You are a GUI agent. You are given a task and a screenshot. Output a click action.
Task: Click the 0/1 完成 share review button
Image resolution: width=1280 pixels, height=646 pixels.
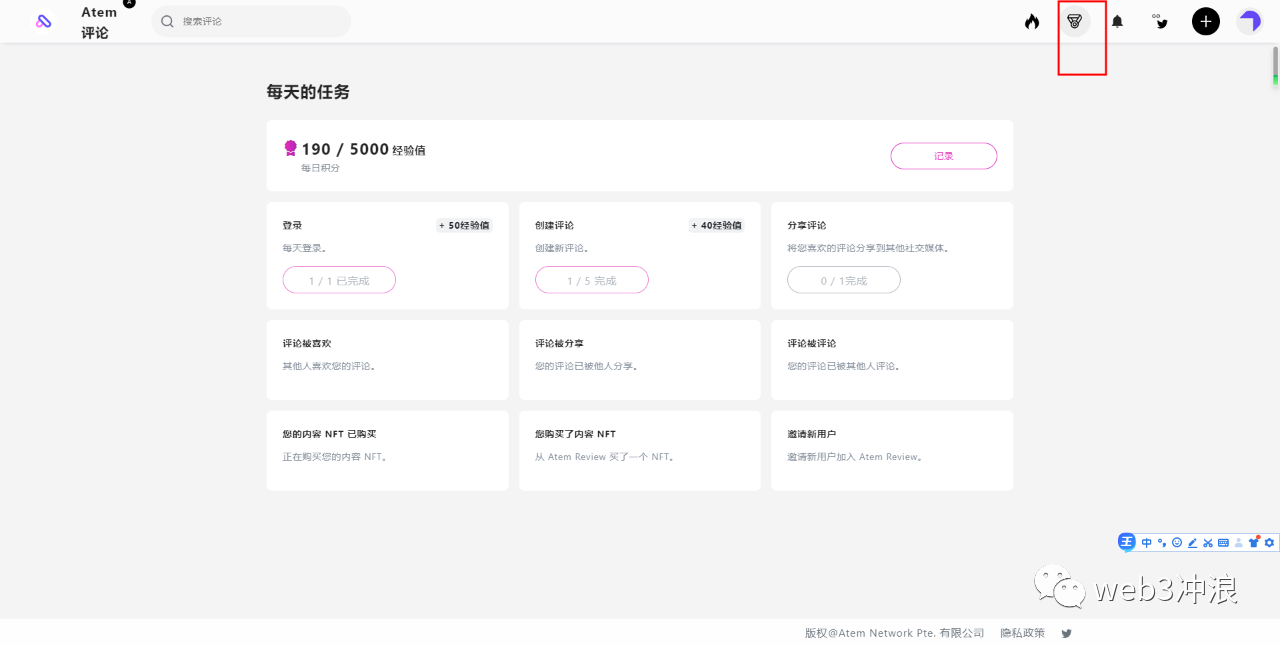coord(844,281)
